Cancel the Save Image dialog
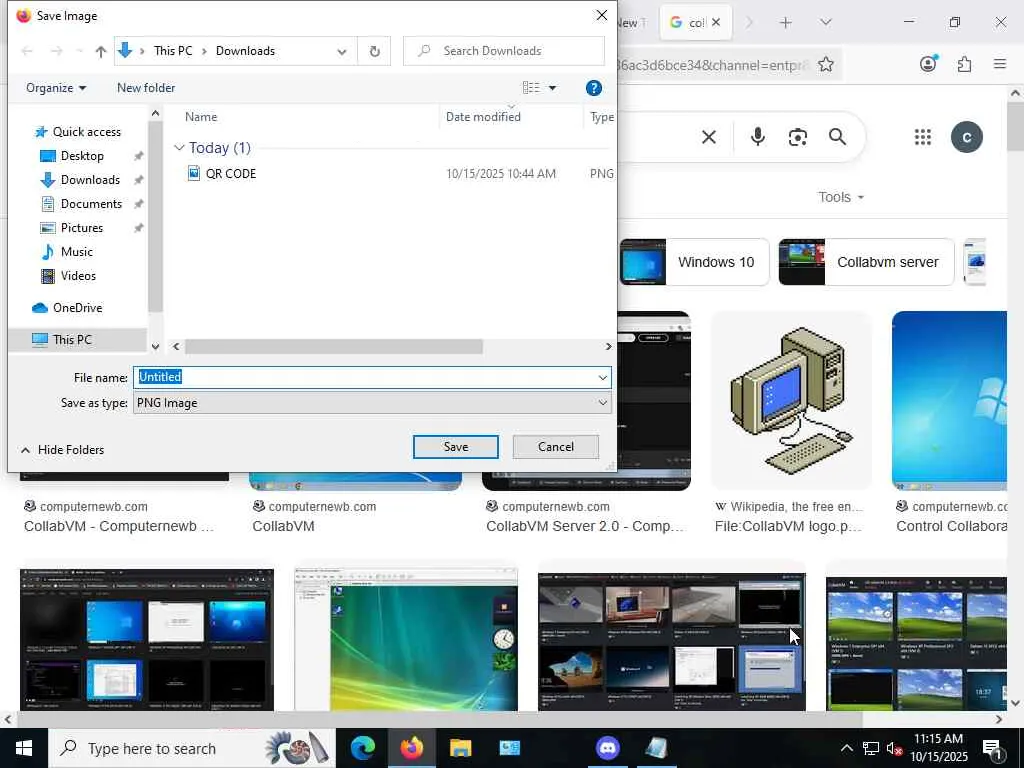This screenshot has height=768, width=1024. point(556,447)
